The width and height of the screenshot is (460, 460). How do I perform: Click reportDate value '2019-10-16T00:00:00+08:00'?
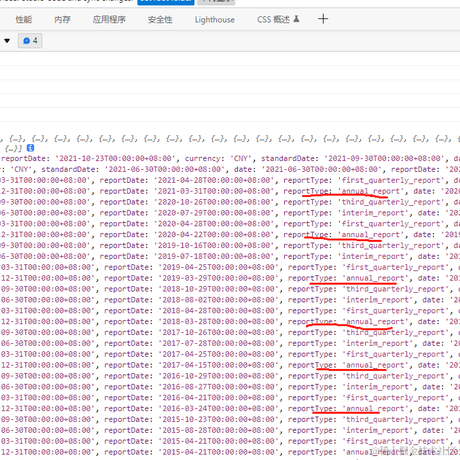pos(214,246)
